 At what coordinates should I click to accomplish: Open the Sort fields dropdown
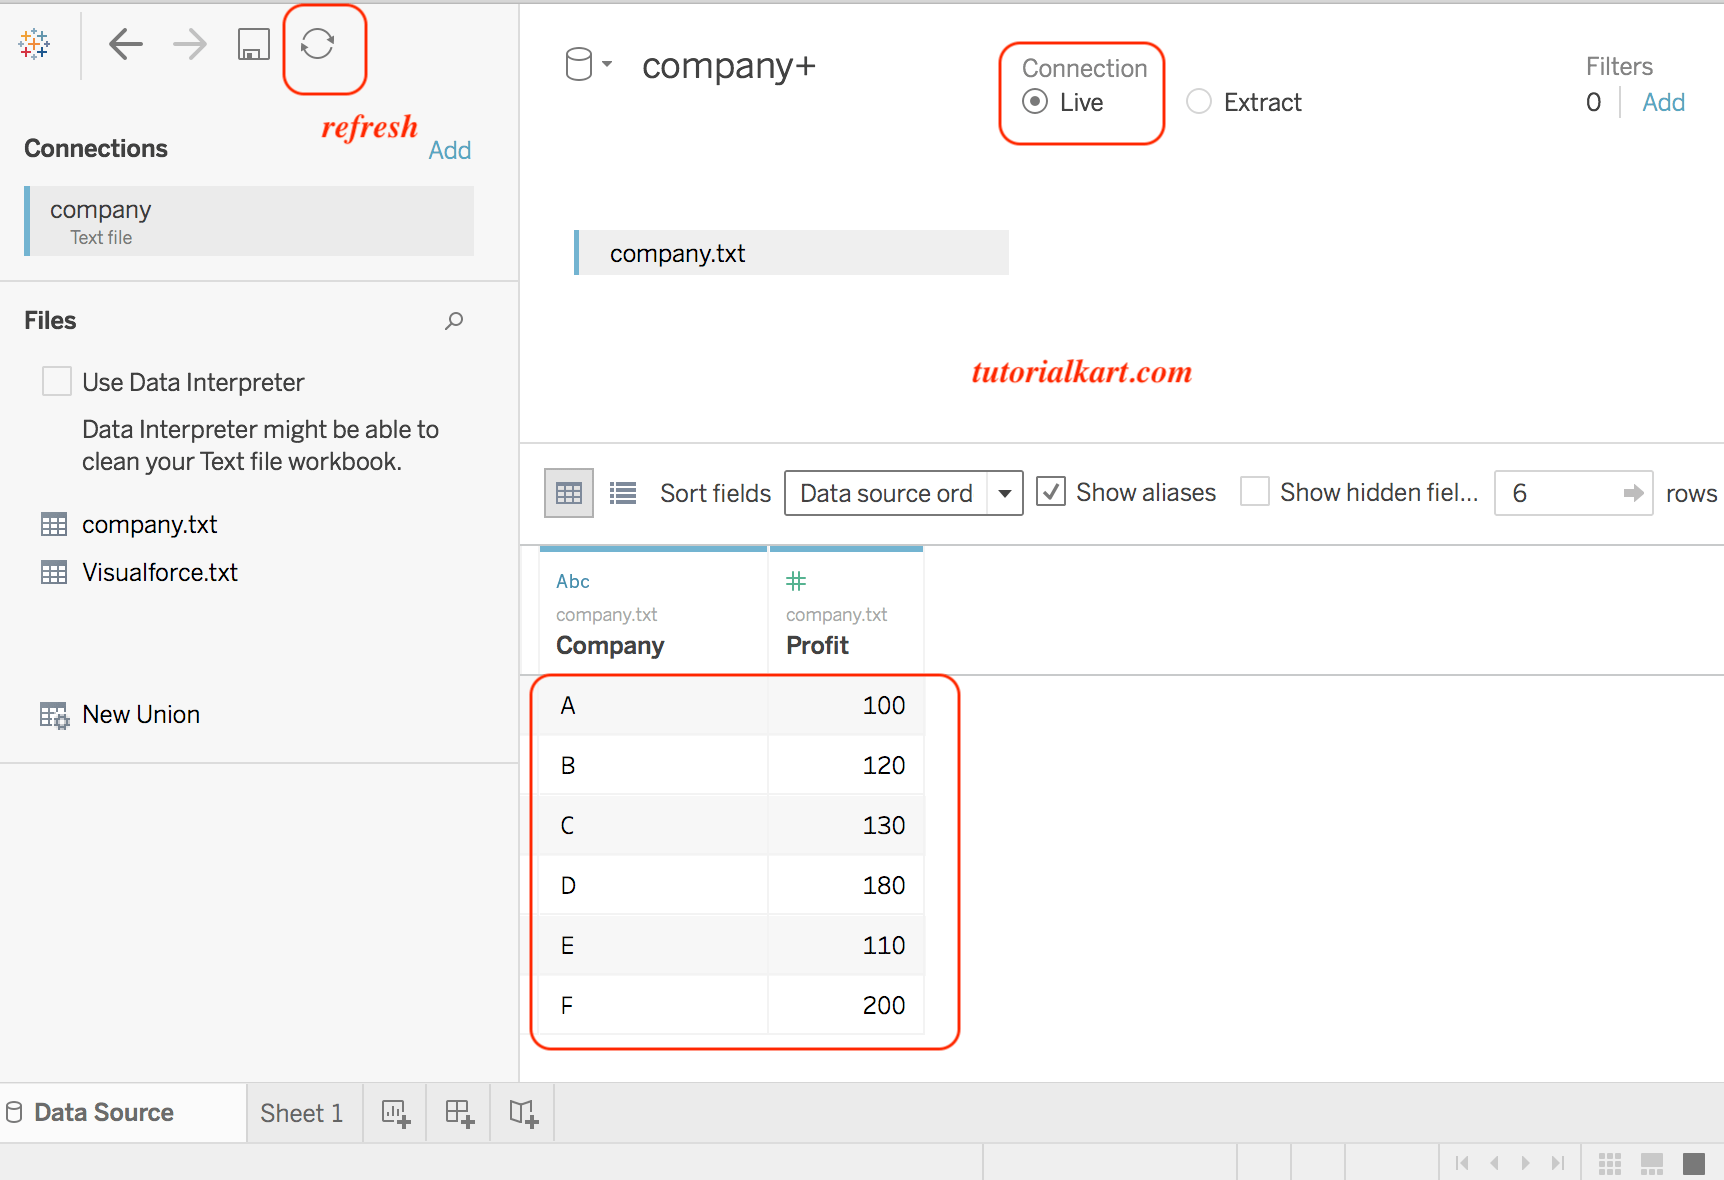click(1005, 492)
